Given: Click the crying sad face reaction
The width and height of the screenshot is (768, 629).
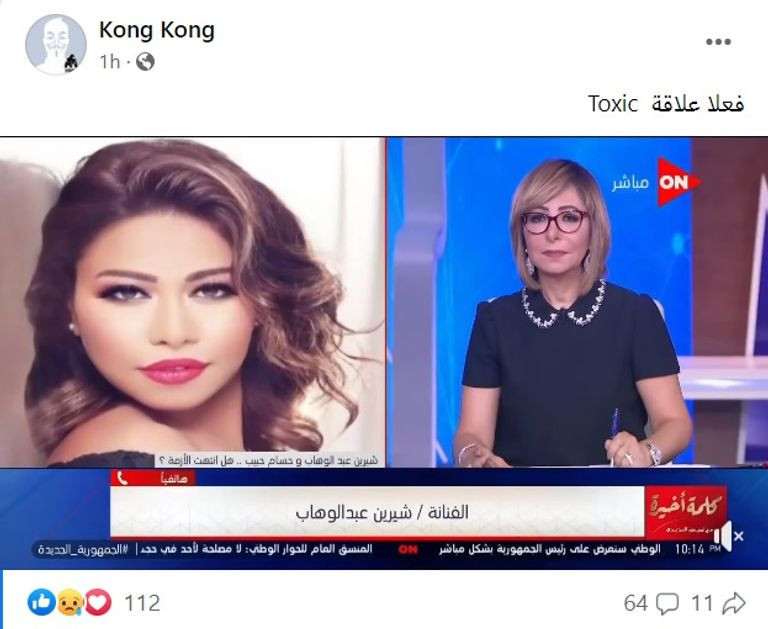Looking at the screenshot, I should (x=70, y=603).
